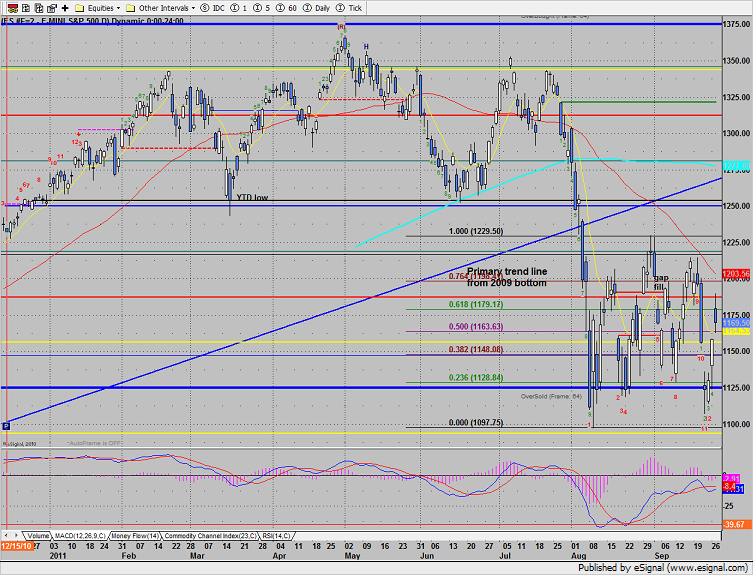Open the RSI(14,C) tab
The width and height of the screenshot is (753, 575).
click(x=276, y=536)
